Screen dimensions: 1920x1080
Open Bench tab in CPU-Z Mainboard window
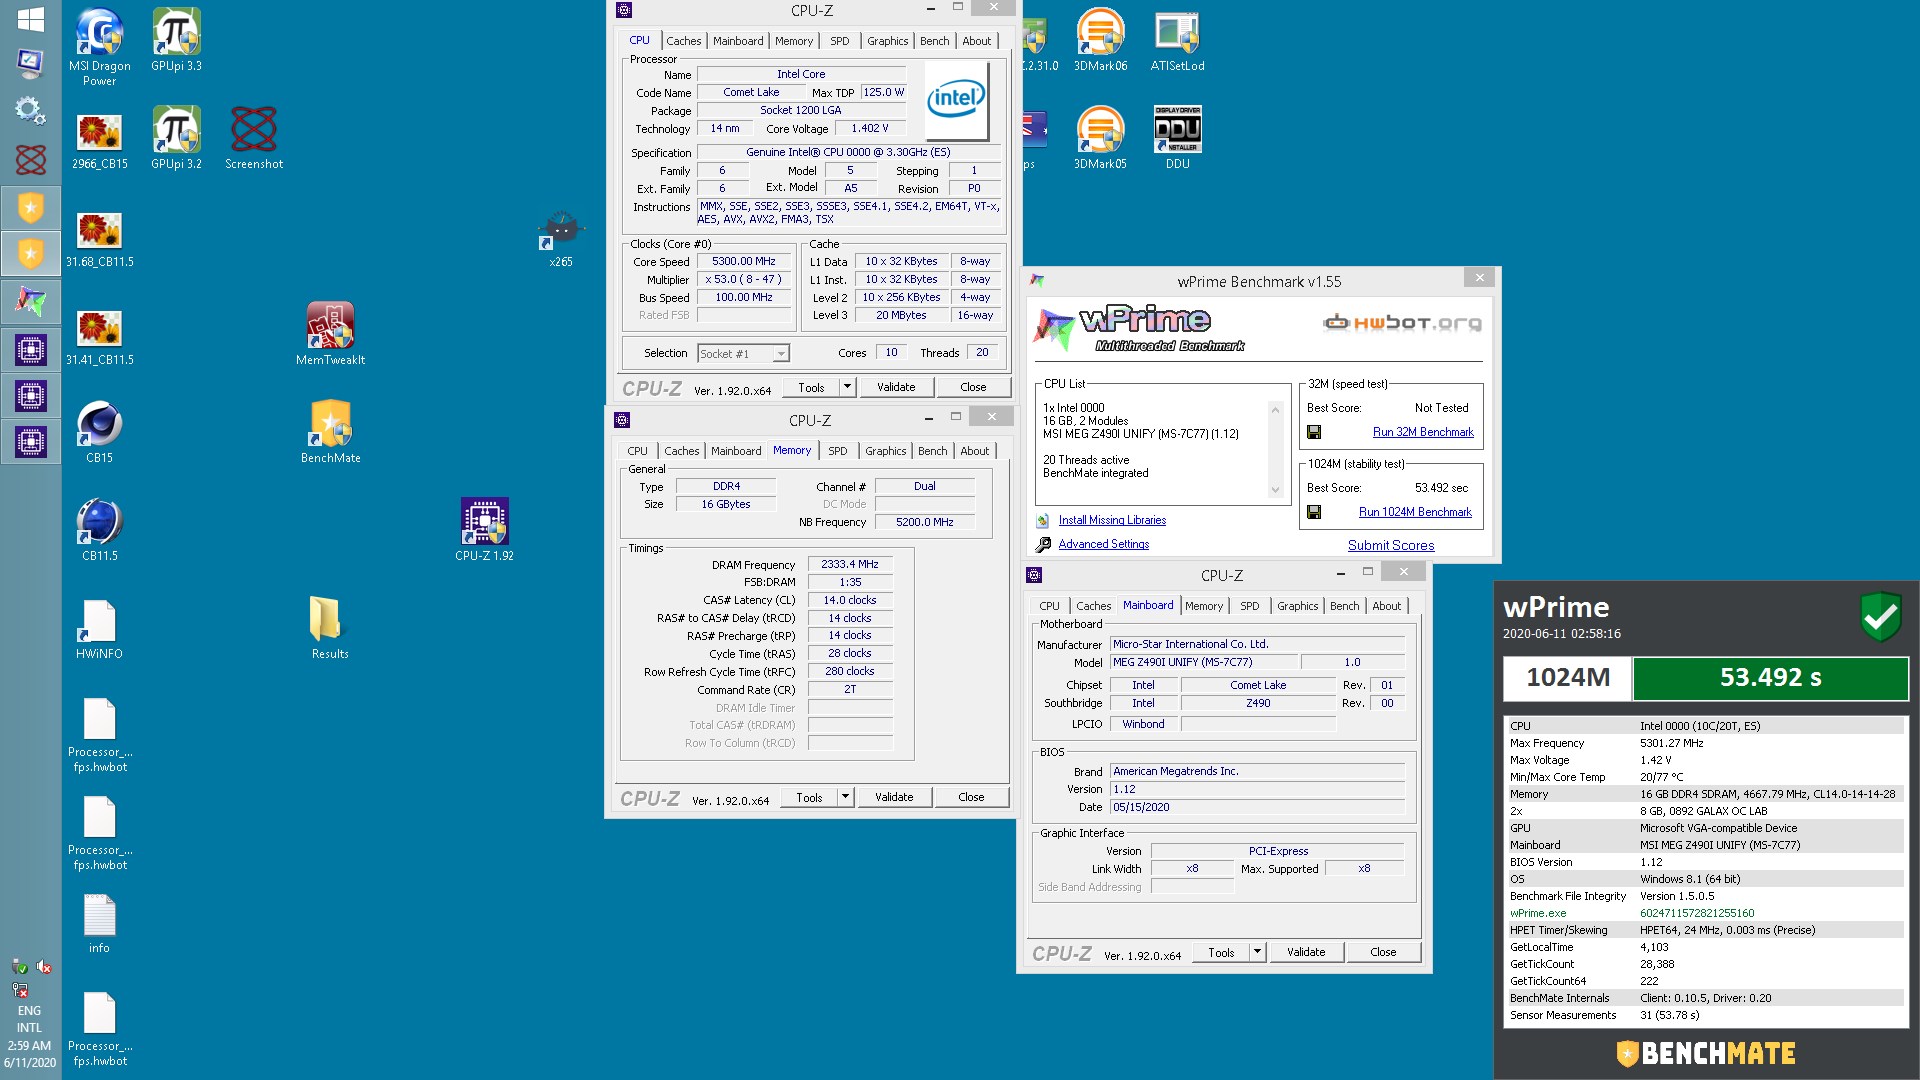[1345, 606]
